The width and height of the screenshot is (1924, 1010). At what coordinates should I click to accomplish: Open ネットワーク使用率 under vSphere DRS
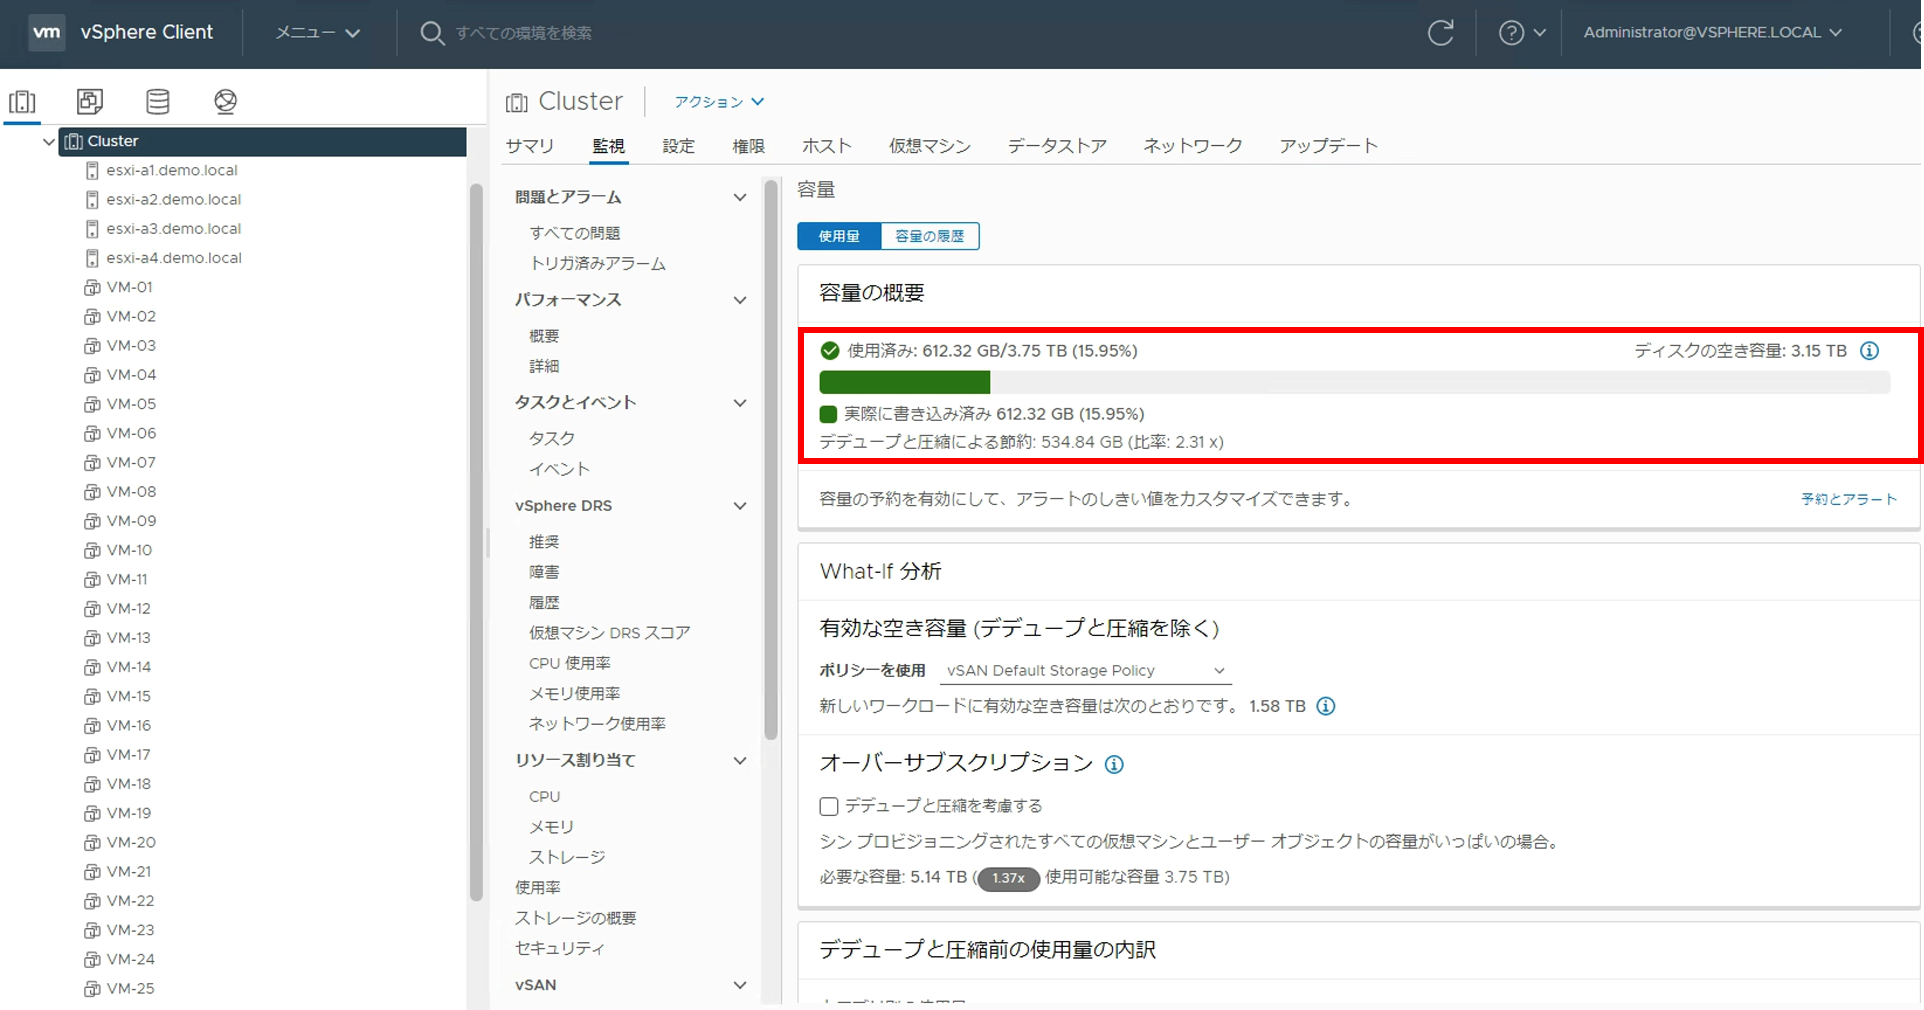pos(597,724)
